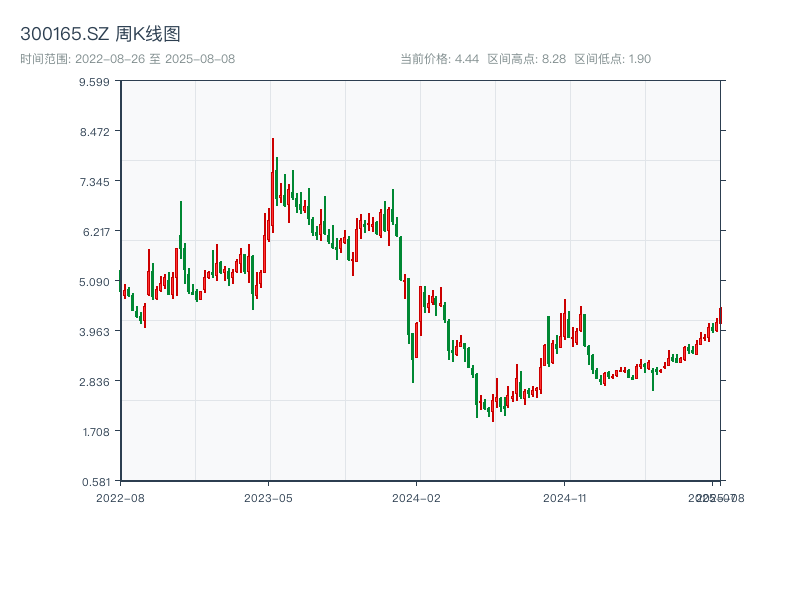This screenshot has height=600, width=800.
Task: Click the 2022-08 x-axis date label
Action: (120, 497)
